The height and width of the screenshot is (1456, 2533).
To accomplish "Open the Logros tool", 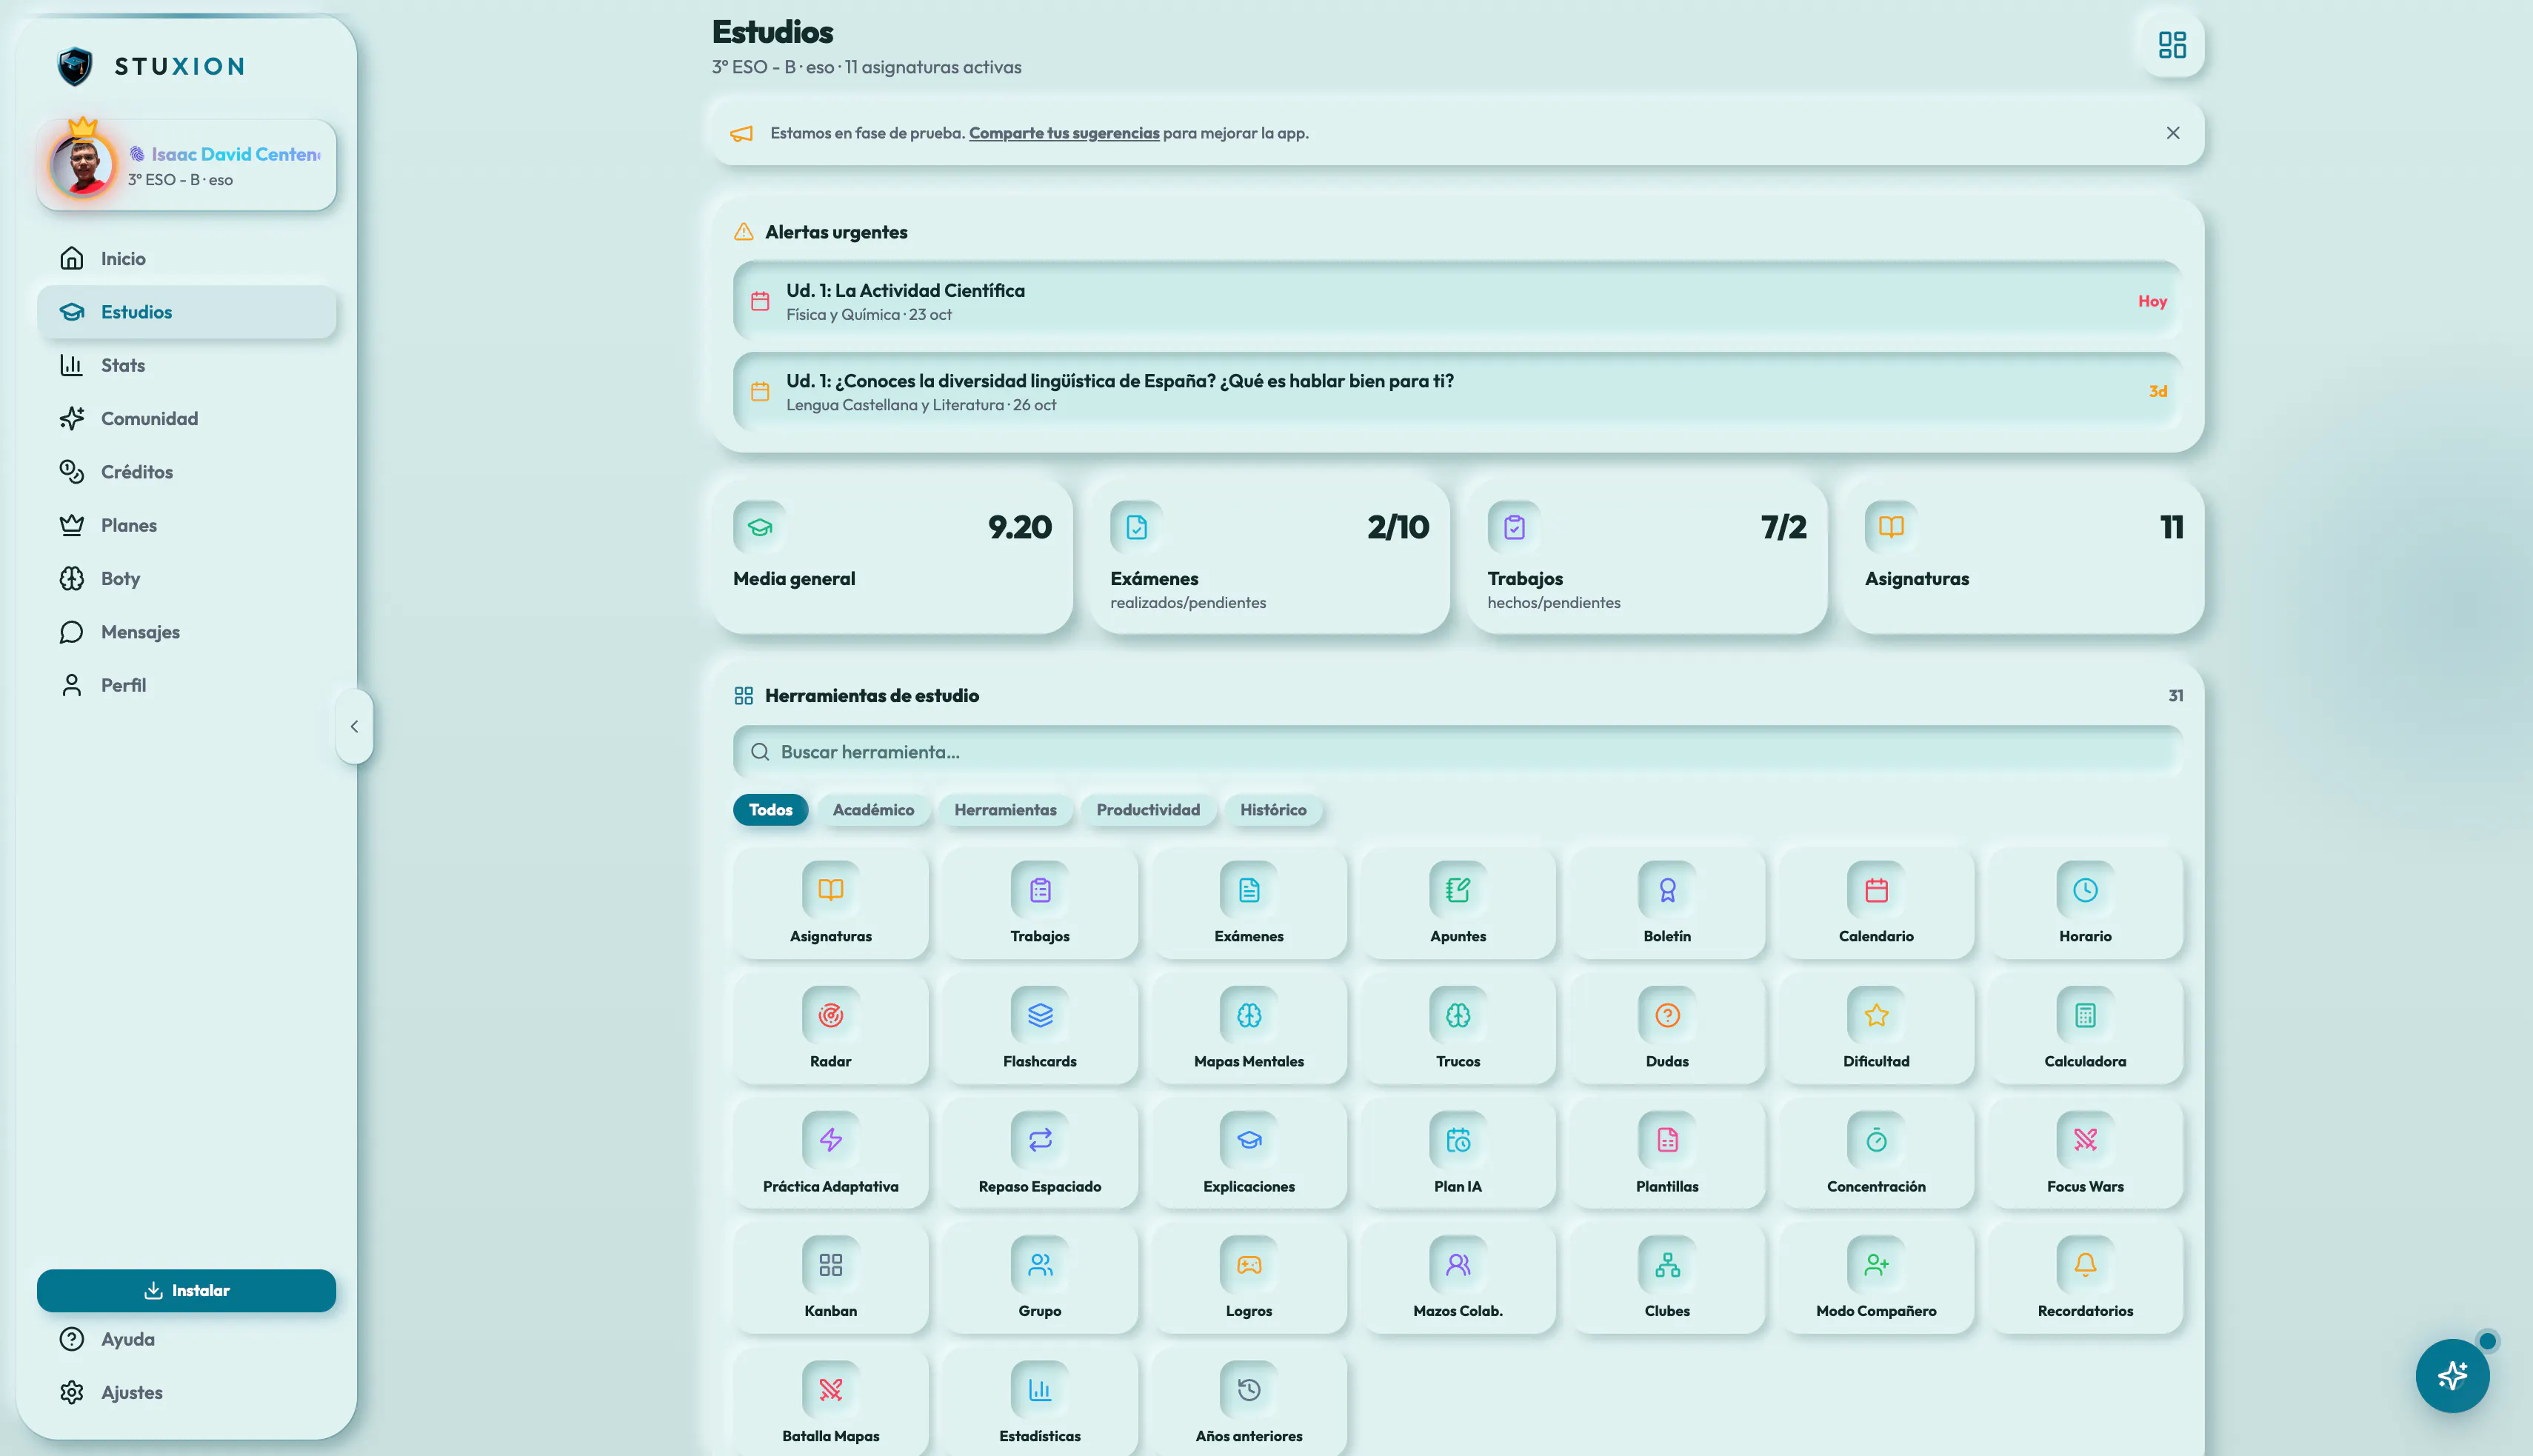I will (1249, 1279).
